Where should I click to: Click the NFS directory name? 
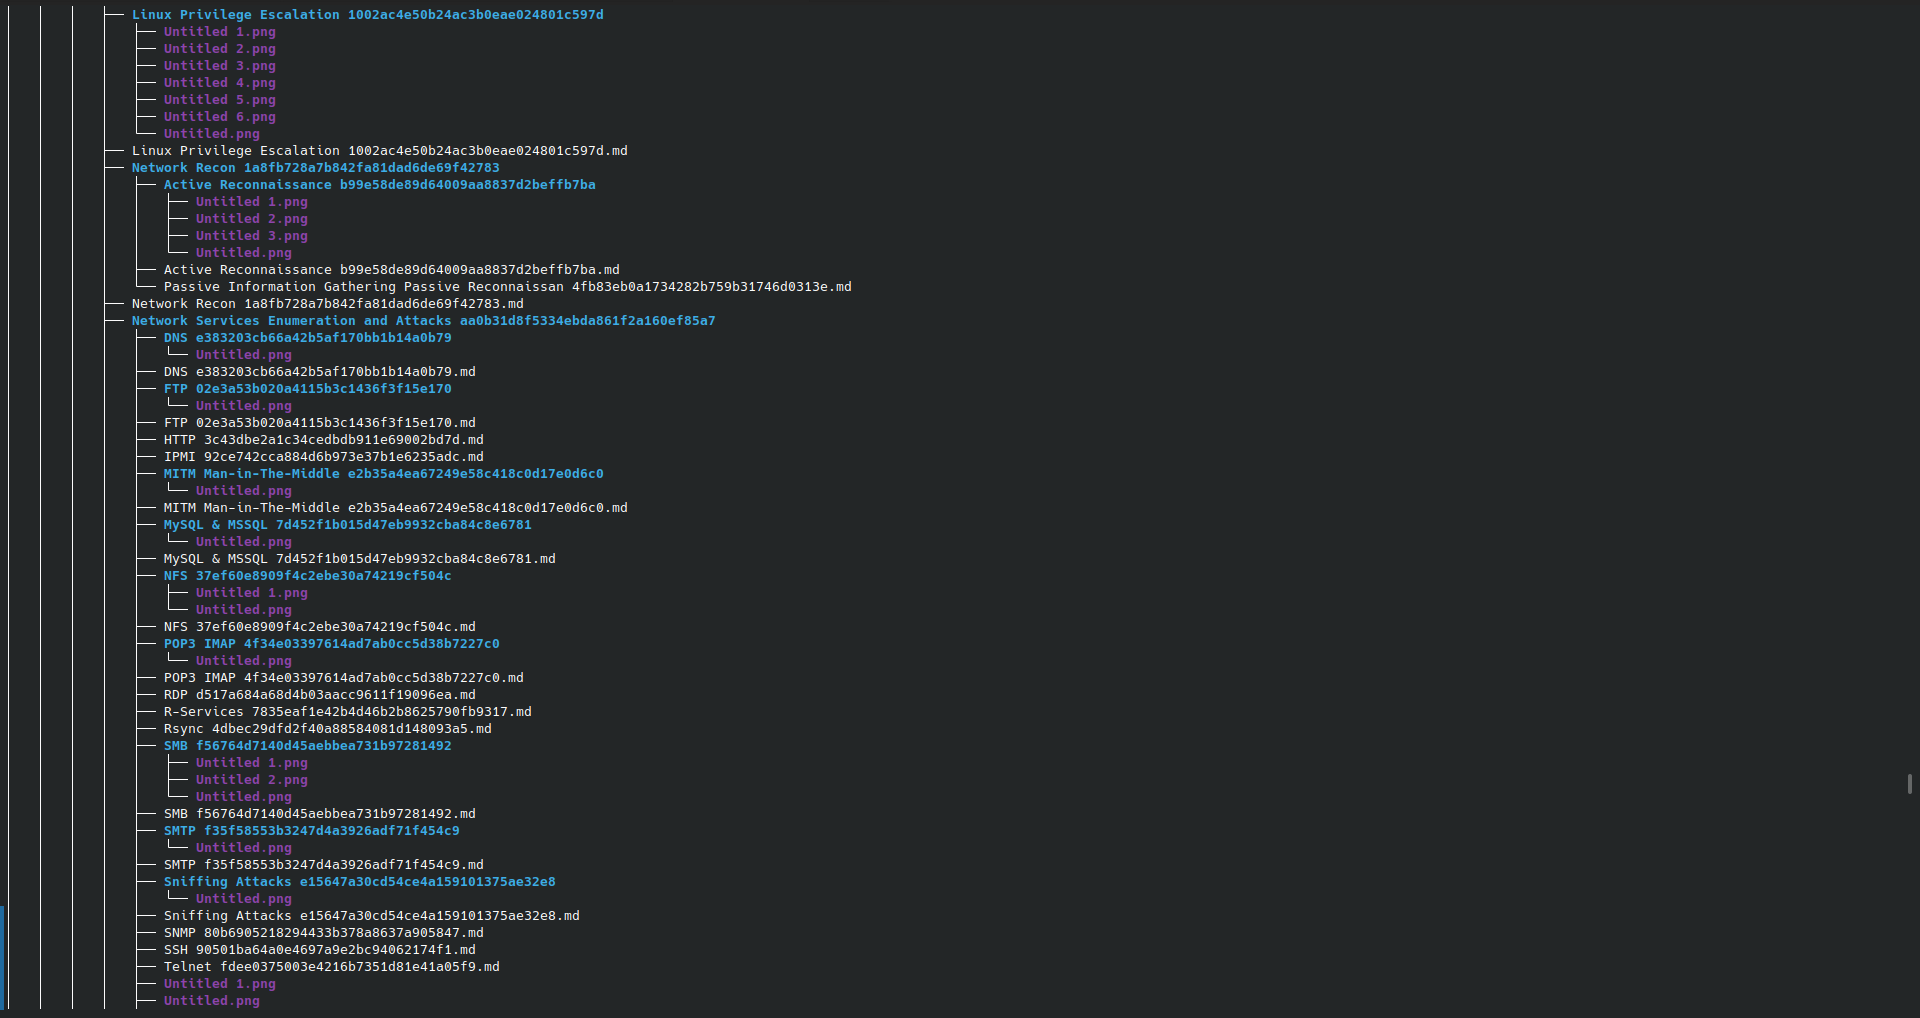click(x=308, y=576)
